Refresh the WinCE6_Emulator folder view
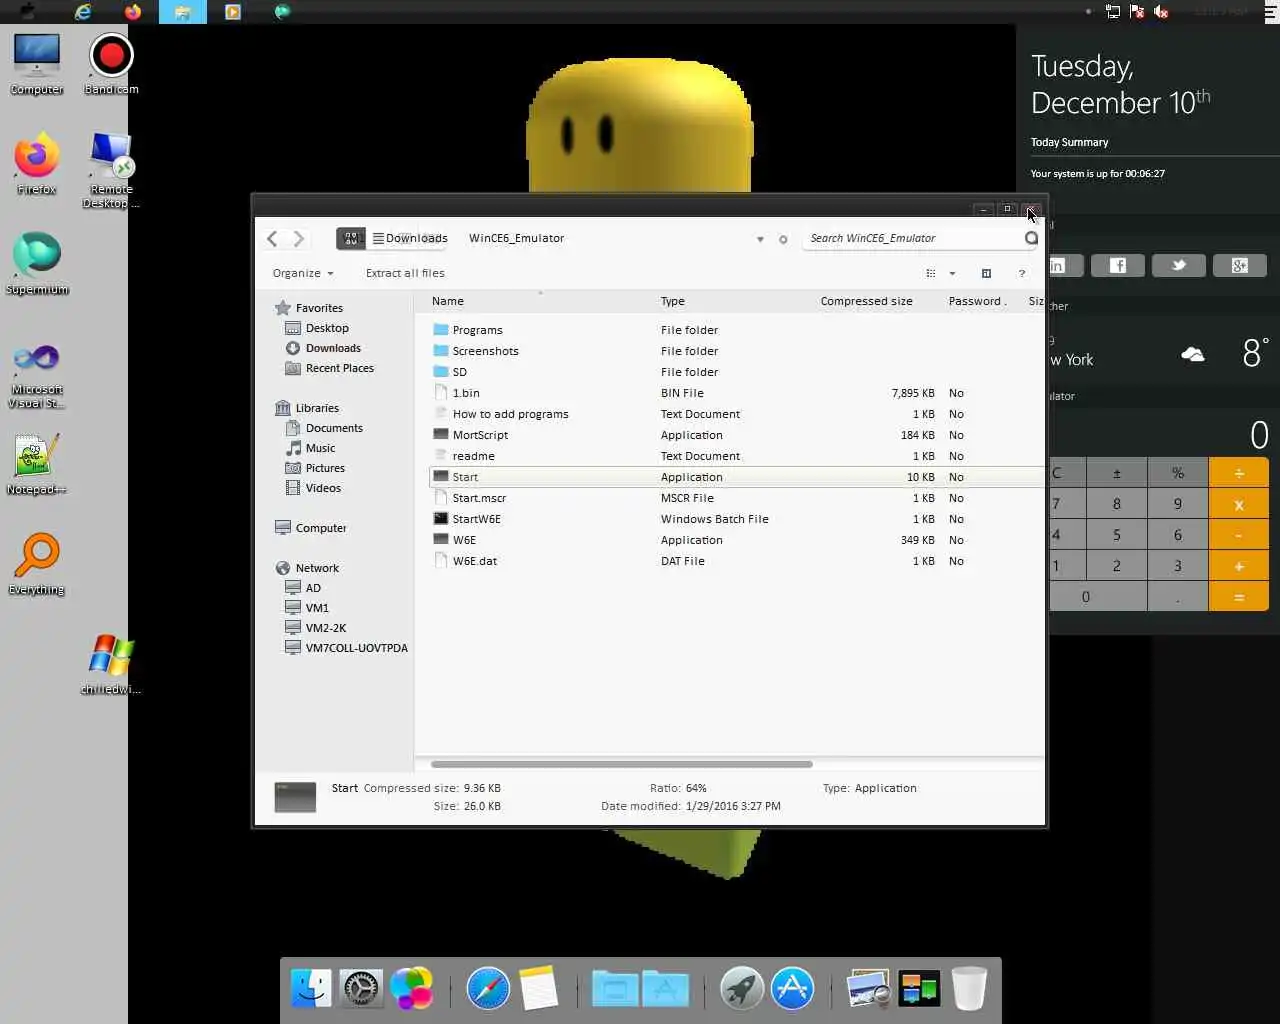Image resolution: width=1280 pixels, height=1024 pixels. tap(783, 239)
